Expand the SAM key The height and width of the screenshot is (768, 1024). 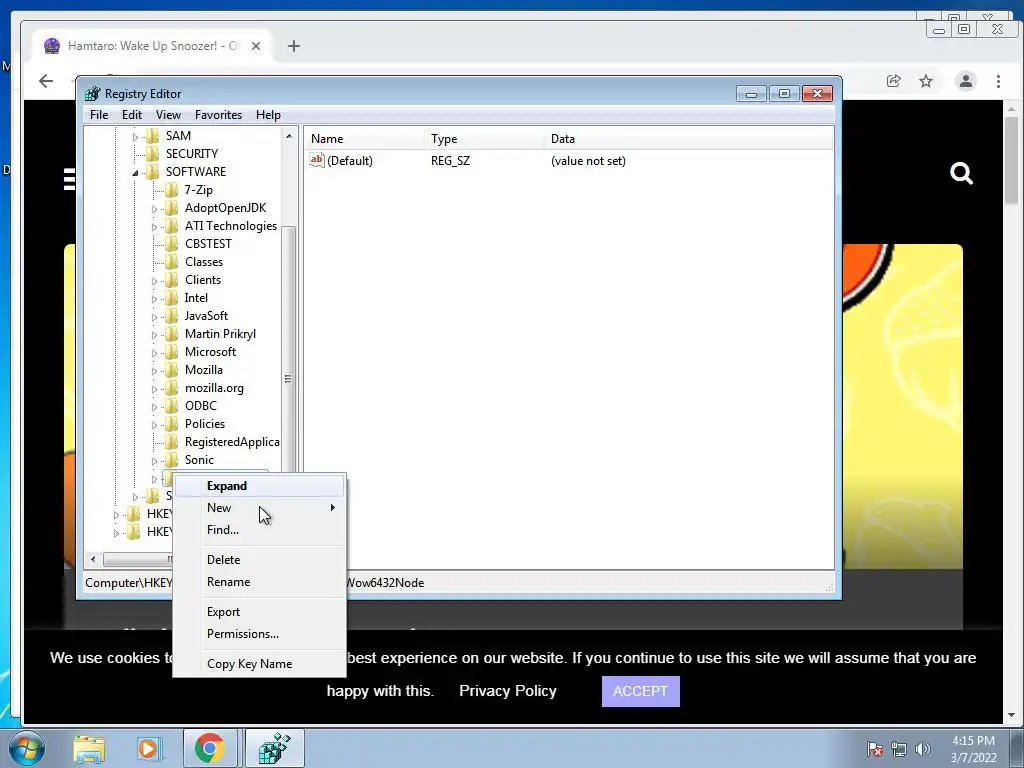click(x=135, y=136)
